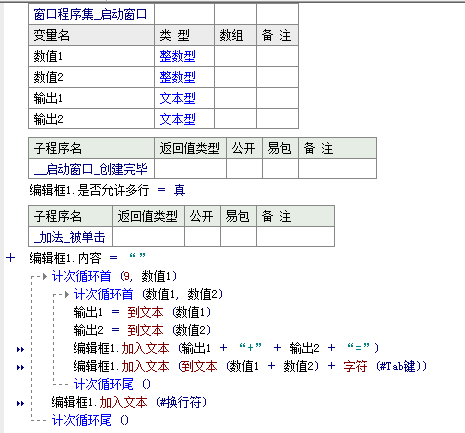Click the double-arrow marker beside #换行符 line
The width and height of the screenshot is (465, 433).
coord(20,403)
